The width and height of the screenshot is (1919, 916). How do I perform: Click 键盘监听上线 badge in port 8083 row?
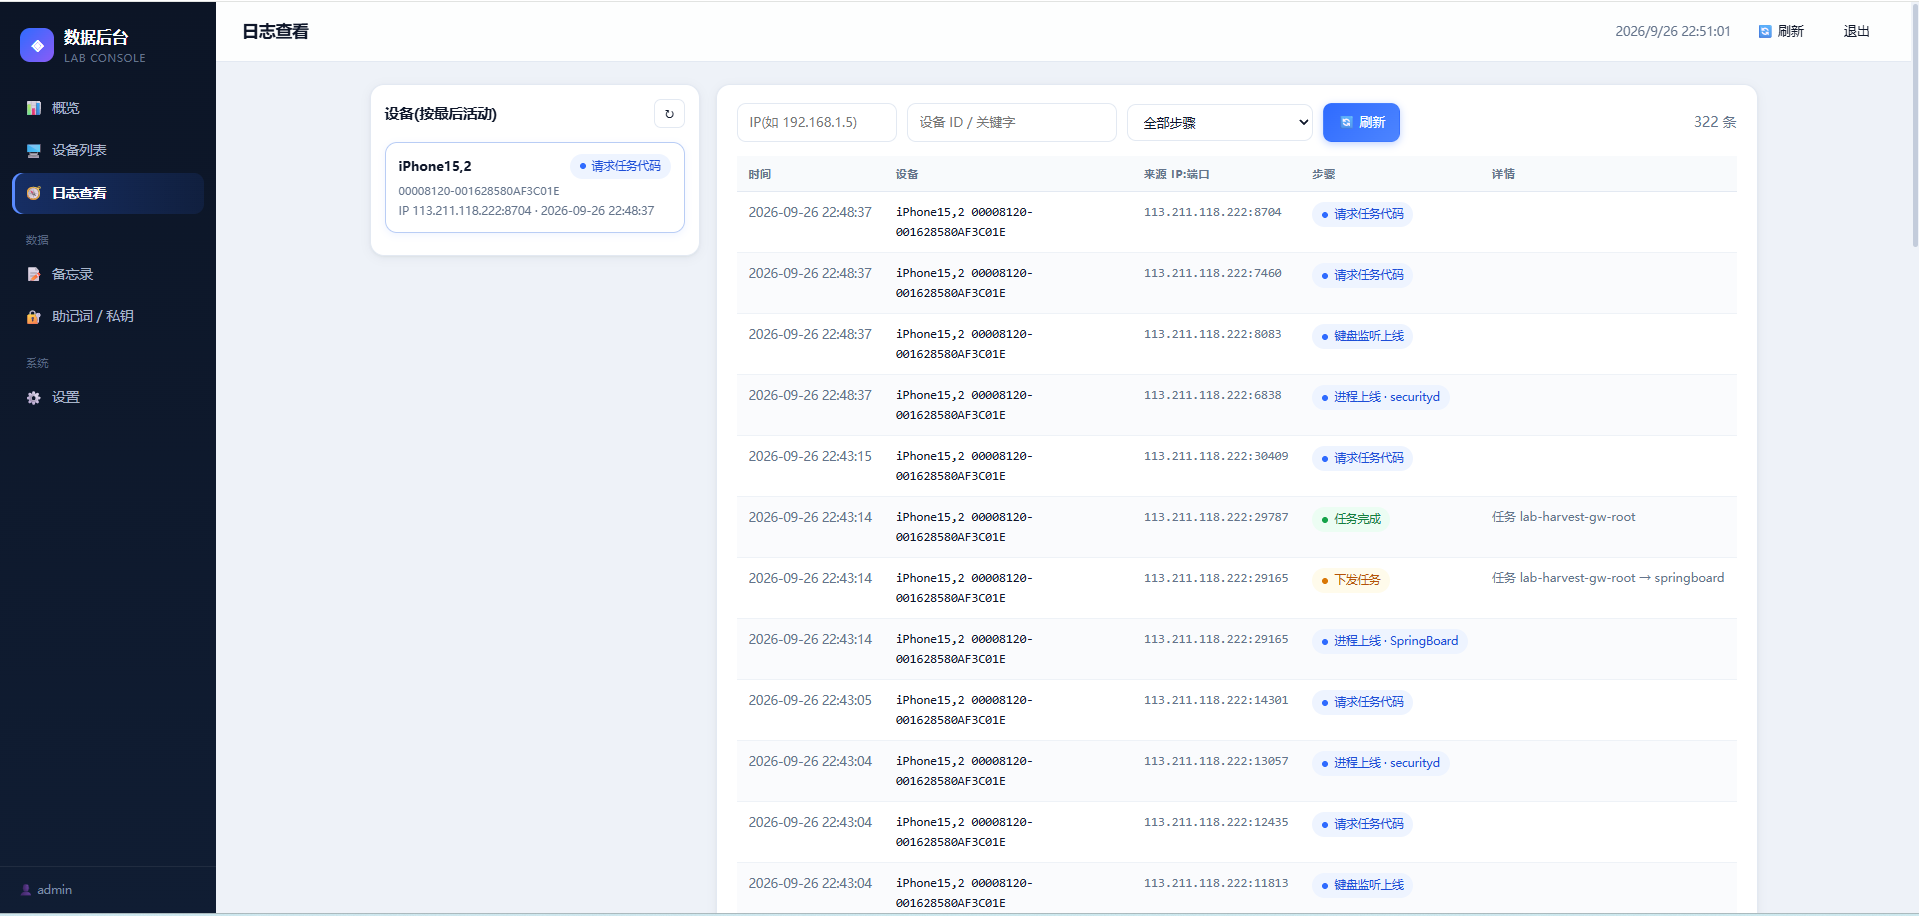pos(1362,336)
